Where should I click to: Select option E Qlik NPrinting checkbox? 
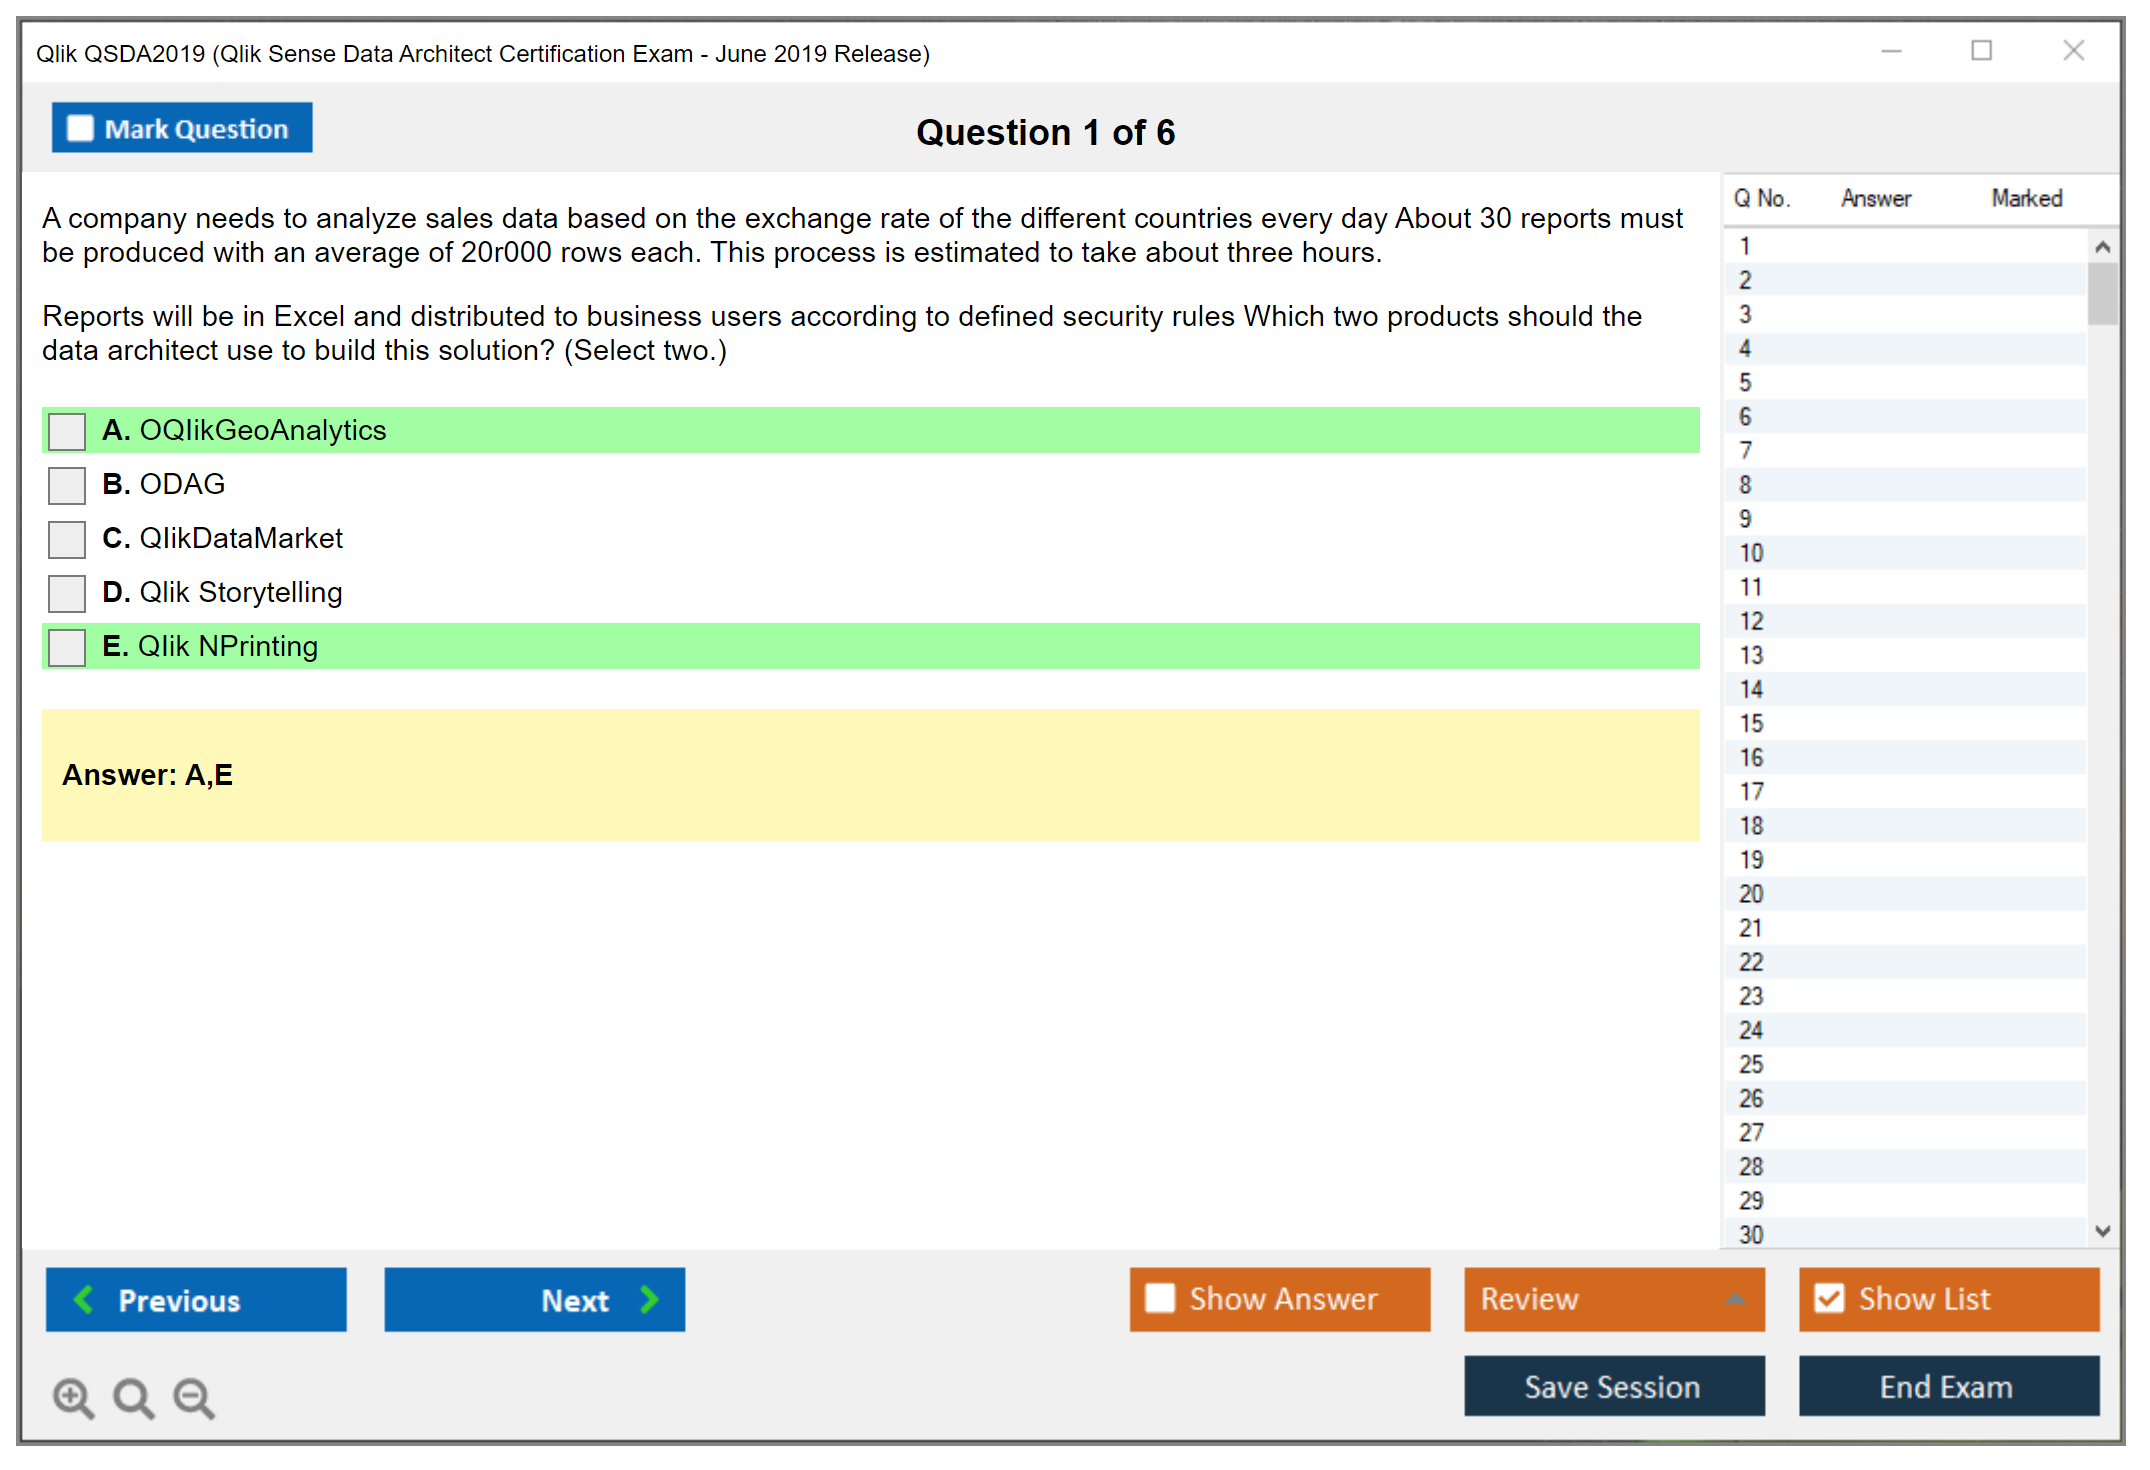[67, 647]
